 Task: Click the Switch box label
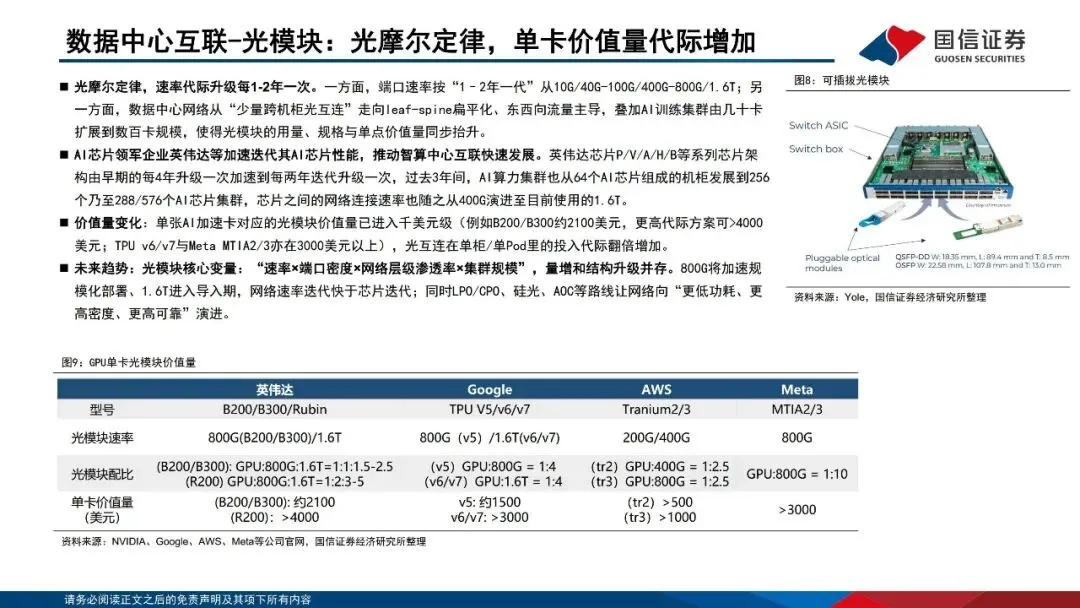pyautogui.click(x=816, y=149)
